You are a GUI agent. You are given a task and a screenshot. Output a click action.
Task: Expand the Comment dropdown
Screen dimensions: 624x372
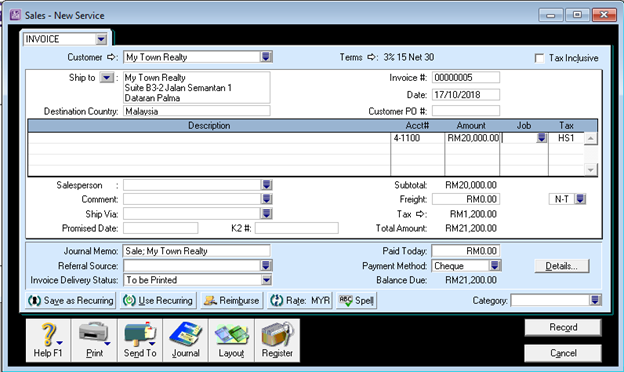(267, 199)
